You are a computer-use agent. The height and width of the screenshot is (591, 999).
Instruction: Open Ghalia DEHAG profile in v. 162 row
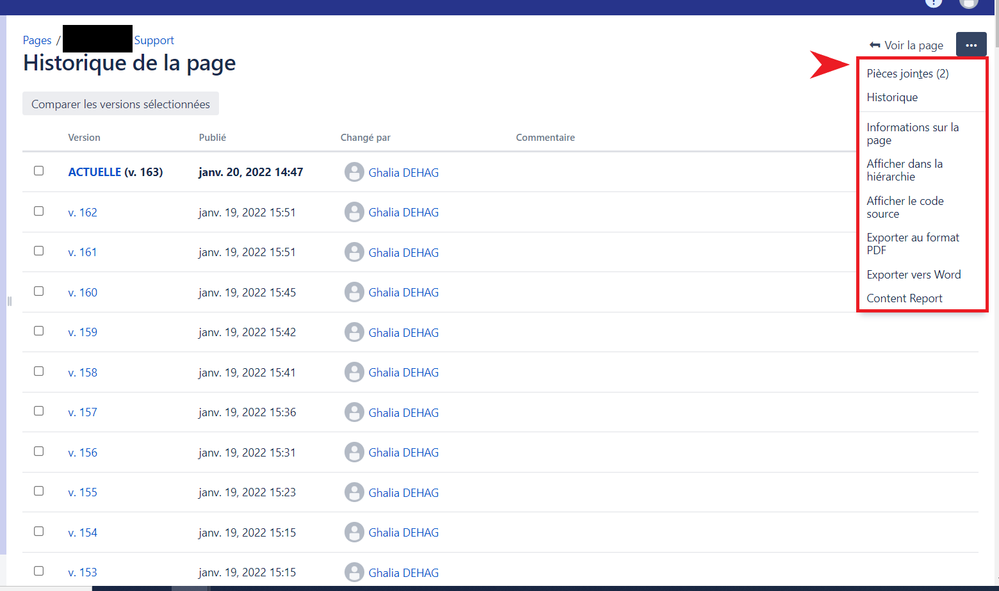[403, 213]
